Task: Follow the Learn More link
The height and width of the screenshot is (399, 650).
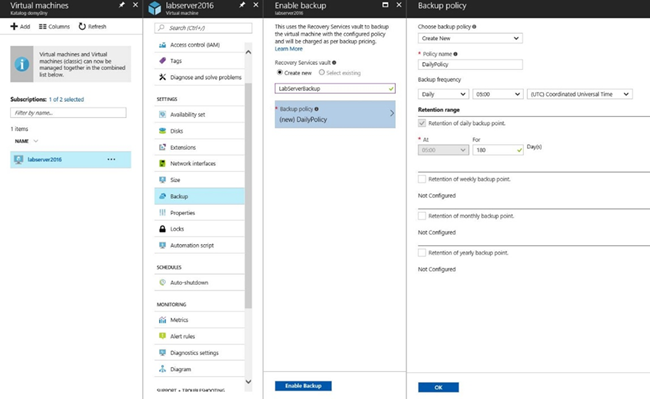Action: click(x=289, y=49)
